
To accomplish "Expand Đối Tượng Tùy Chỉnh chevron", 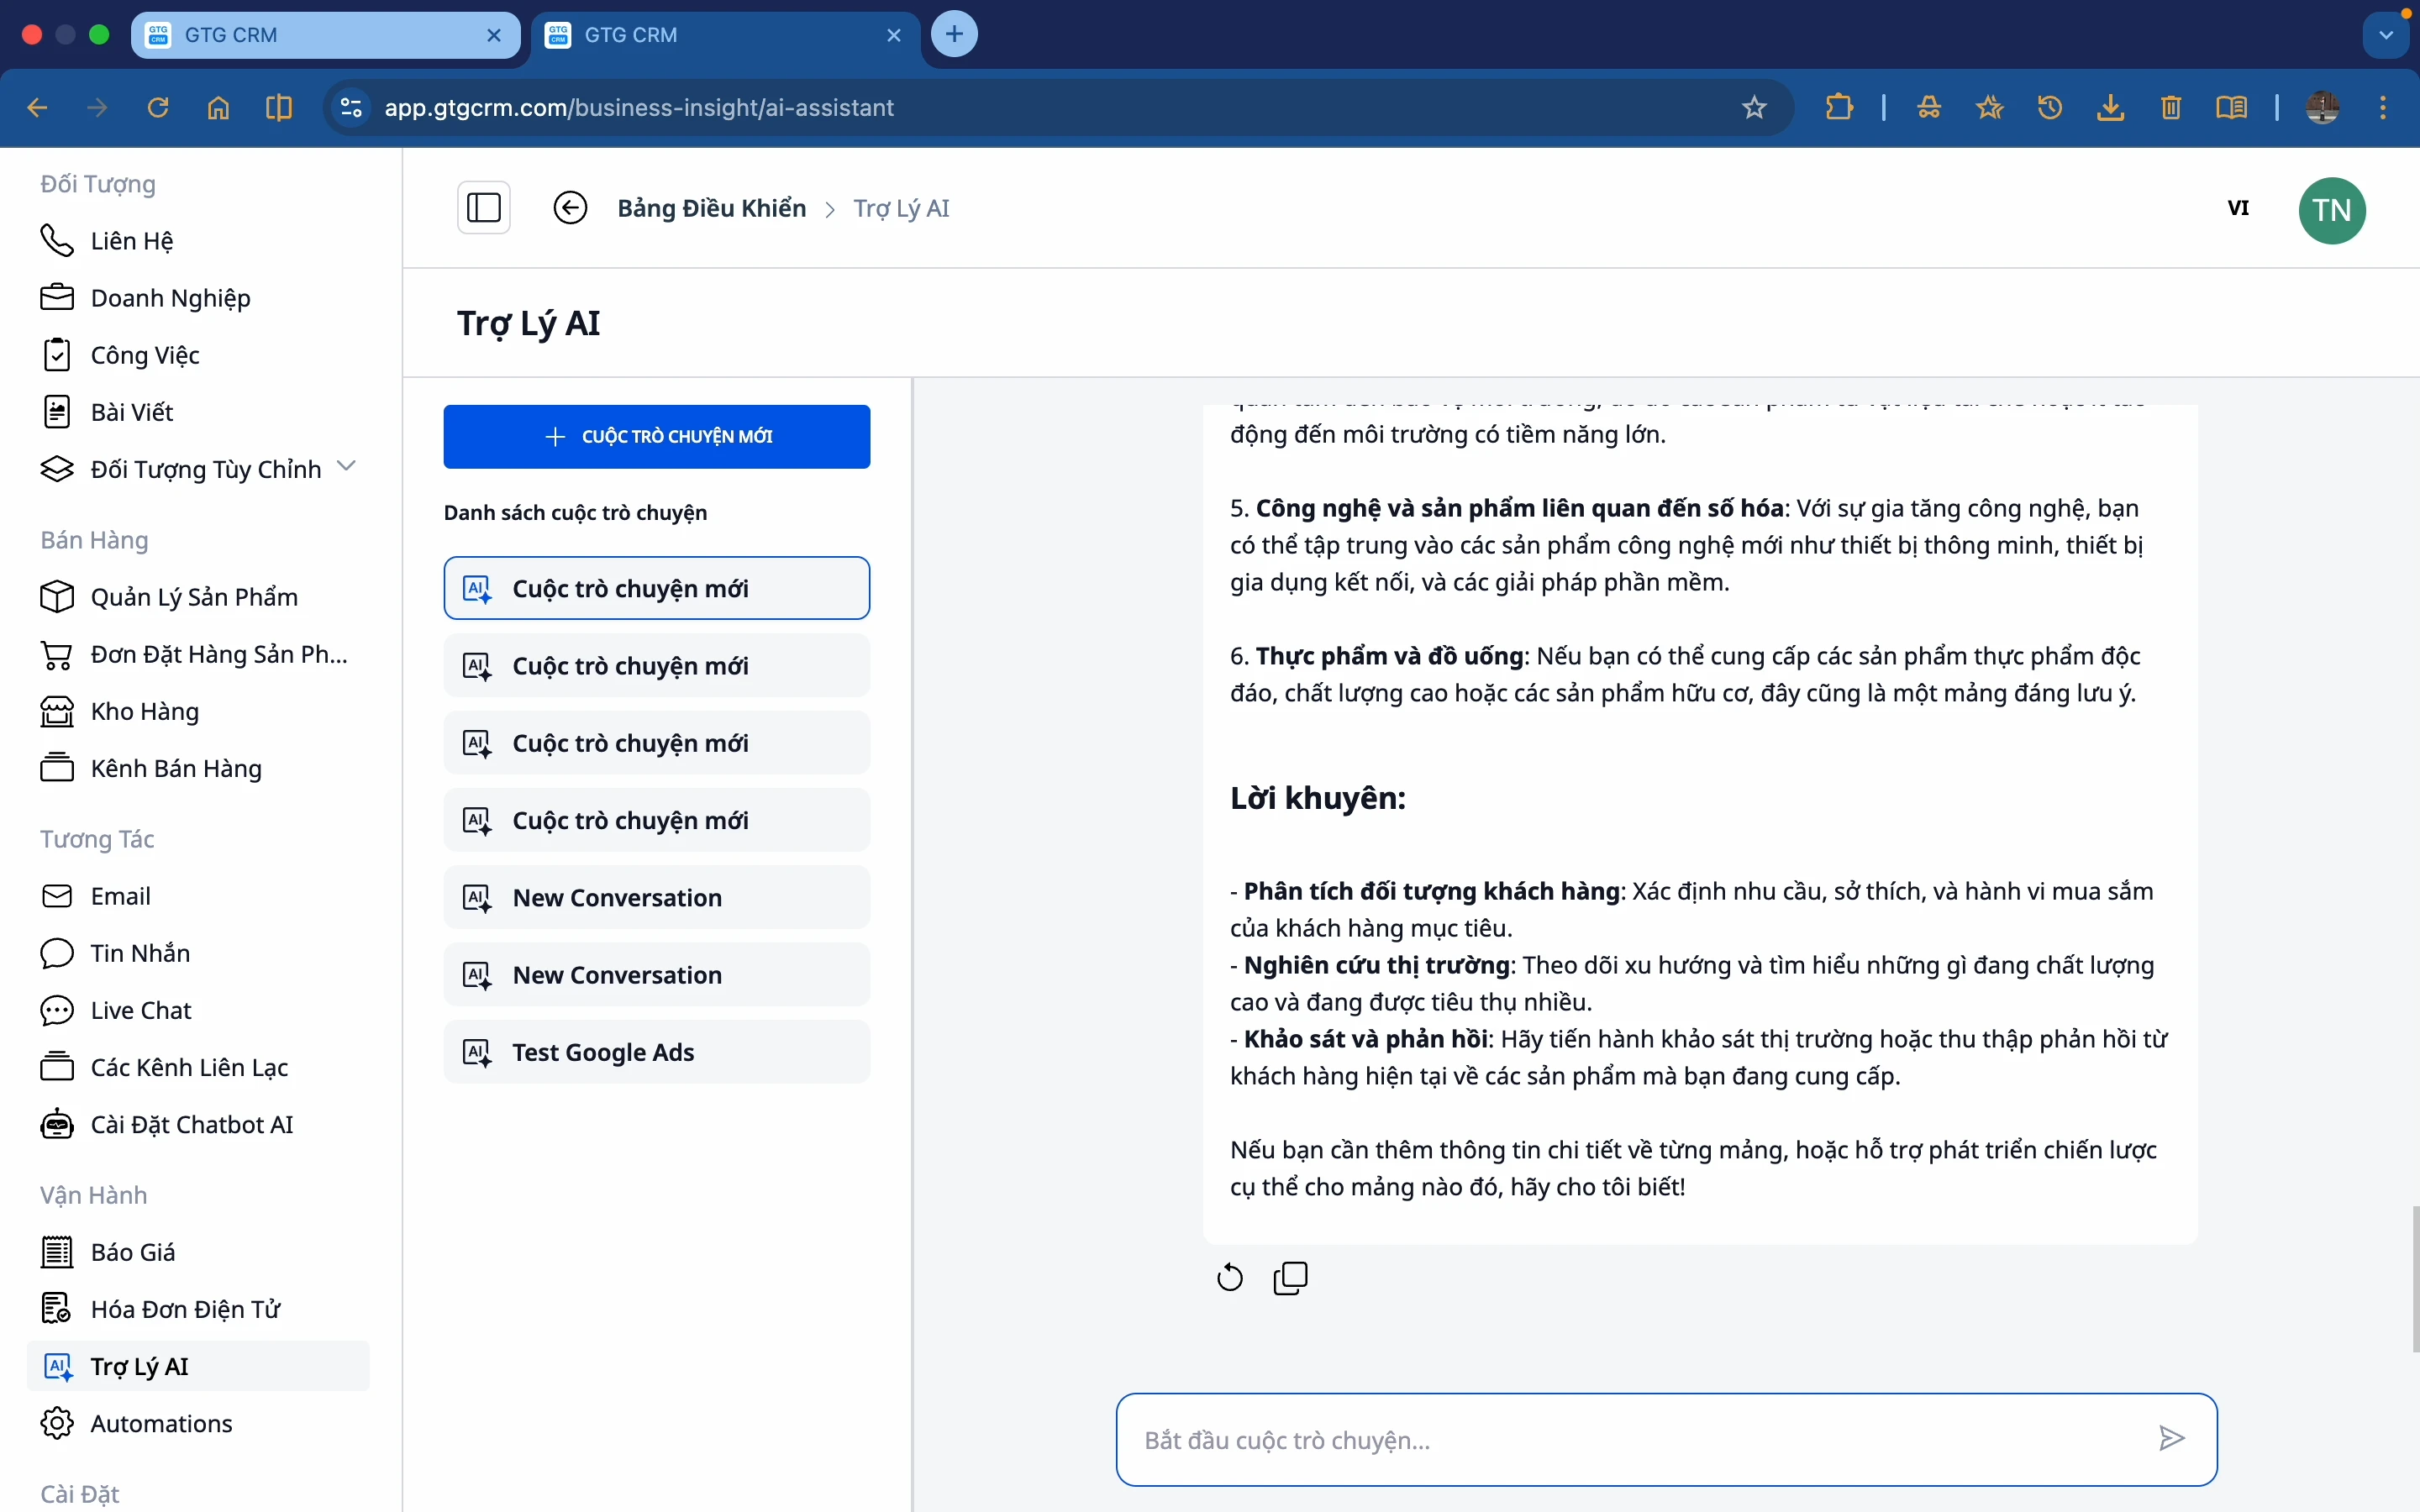I will 347,466.
